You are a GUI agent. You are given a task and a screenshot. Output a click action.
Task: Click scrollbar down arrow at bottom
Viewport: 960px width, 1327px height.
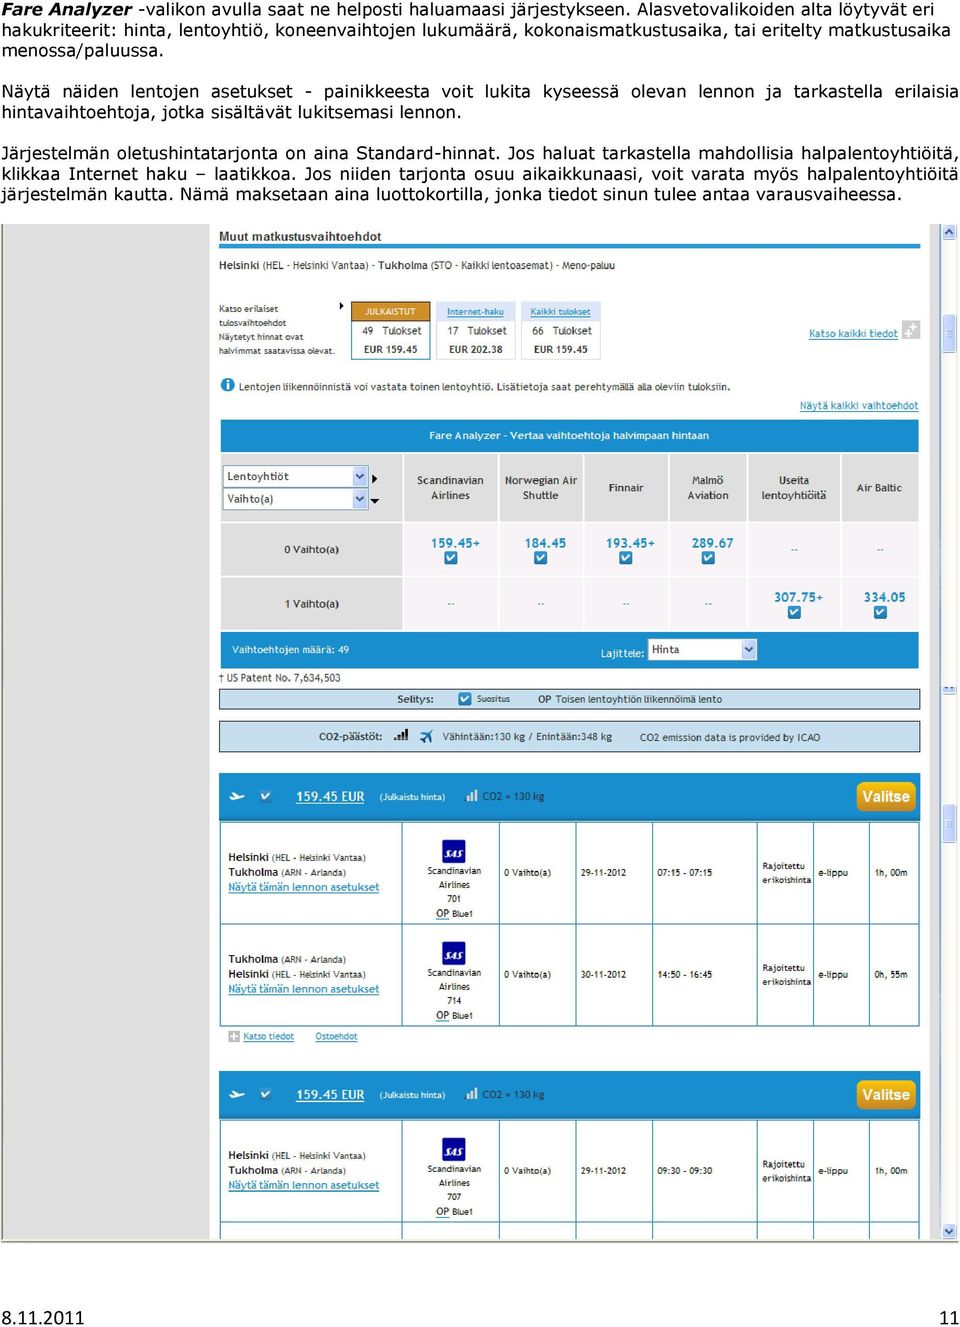click(x=949, y=1232)
